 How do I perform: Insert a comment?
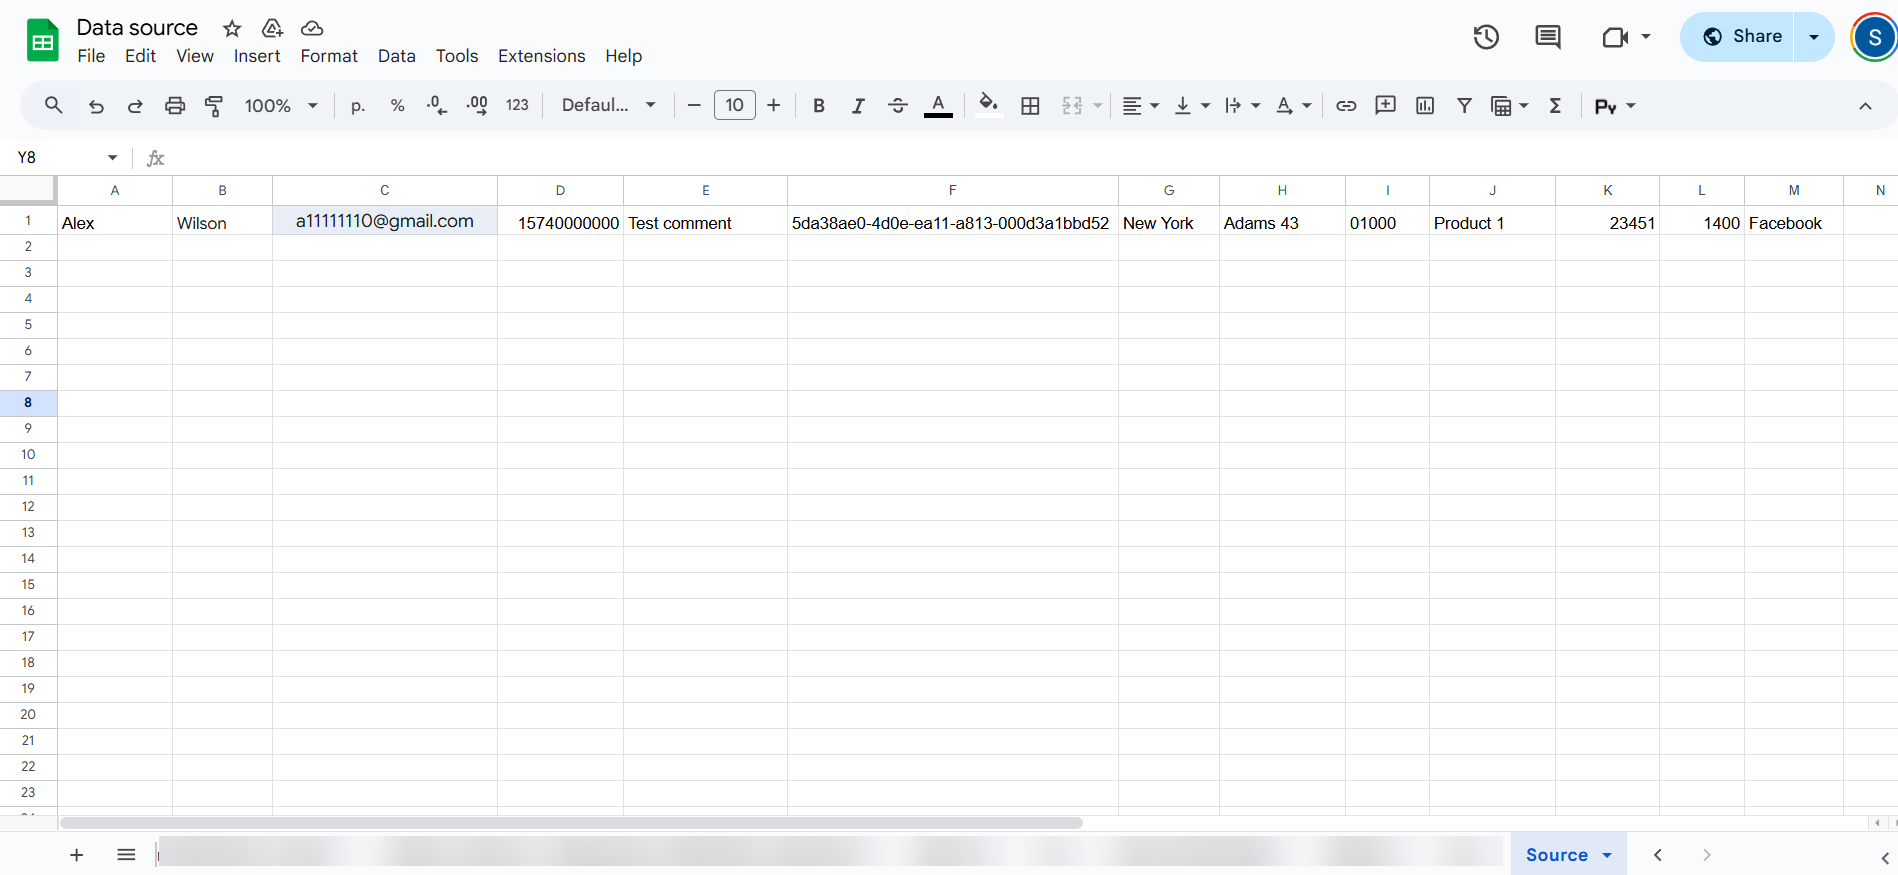click(1385, 106)
